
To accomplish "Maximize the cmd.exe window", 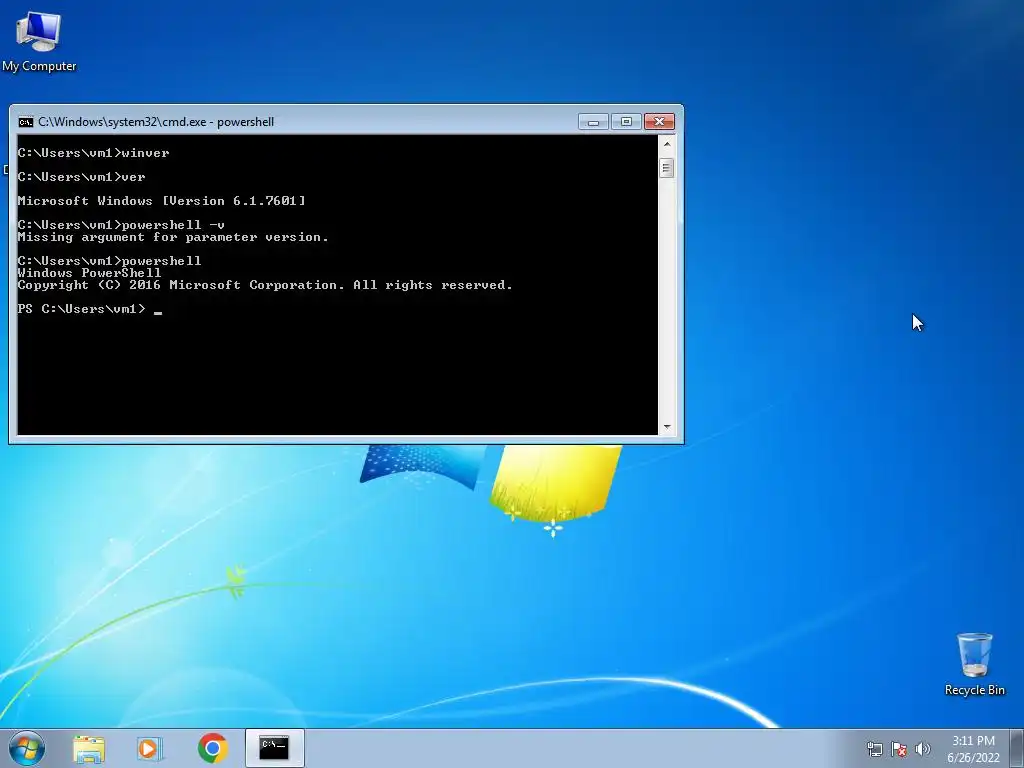I will coord(626,122).
